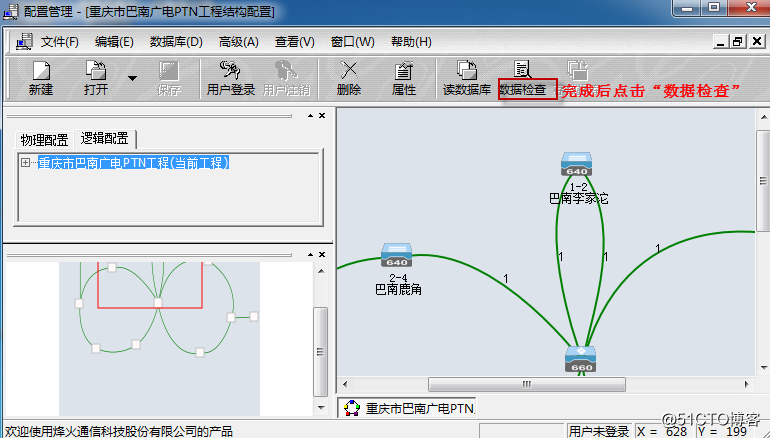
Task: Open the 窗口(W) menu
Action: (x=353, y=42)
